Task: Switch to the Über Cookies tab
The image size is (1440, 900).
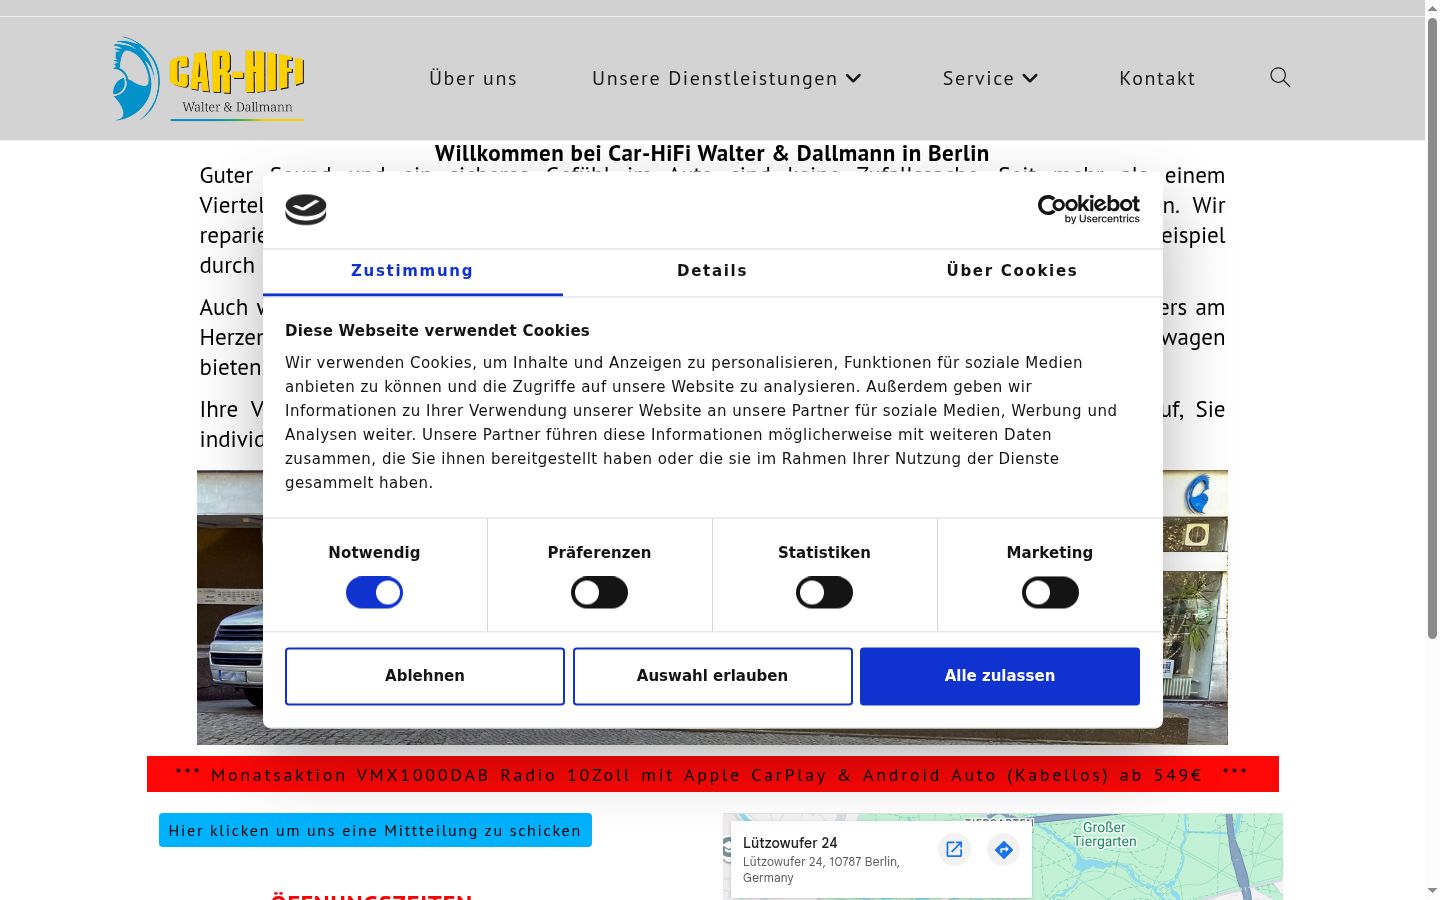Action: tap(1012, 271)
